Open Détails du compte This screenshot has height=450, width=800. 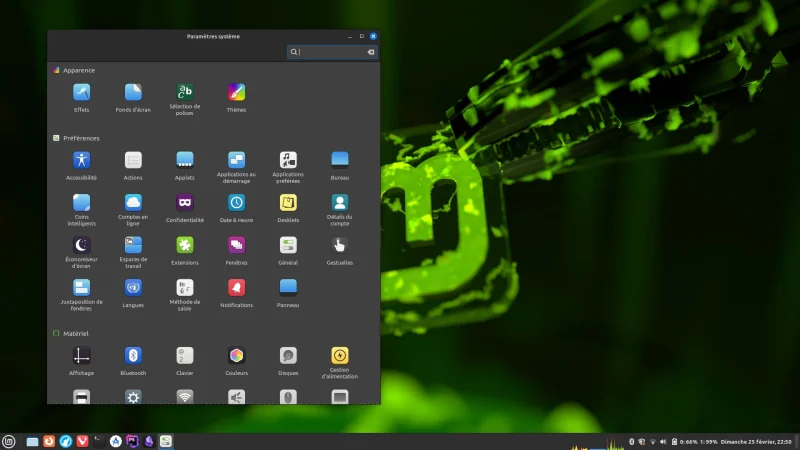[340, 210]
